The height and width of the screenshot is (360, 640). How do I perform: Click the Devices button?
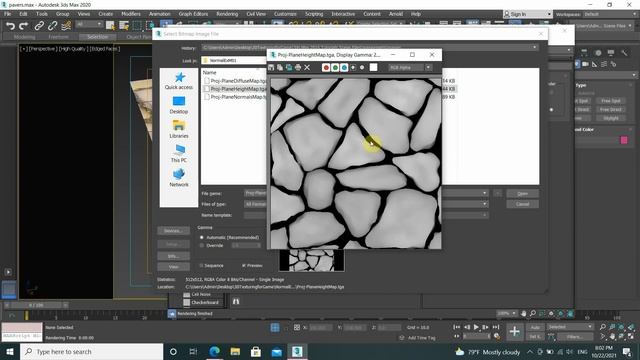173,231
